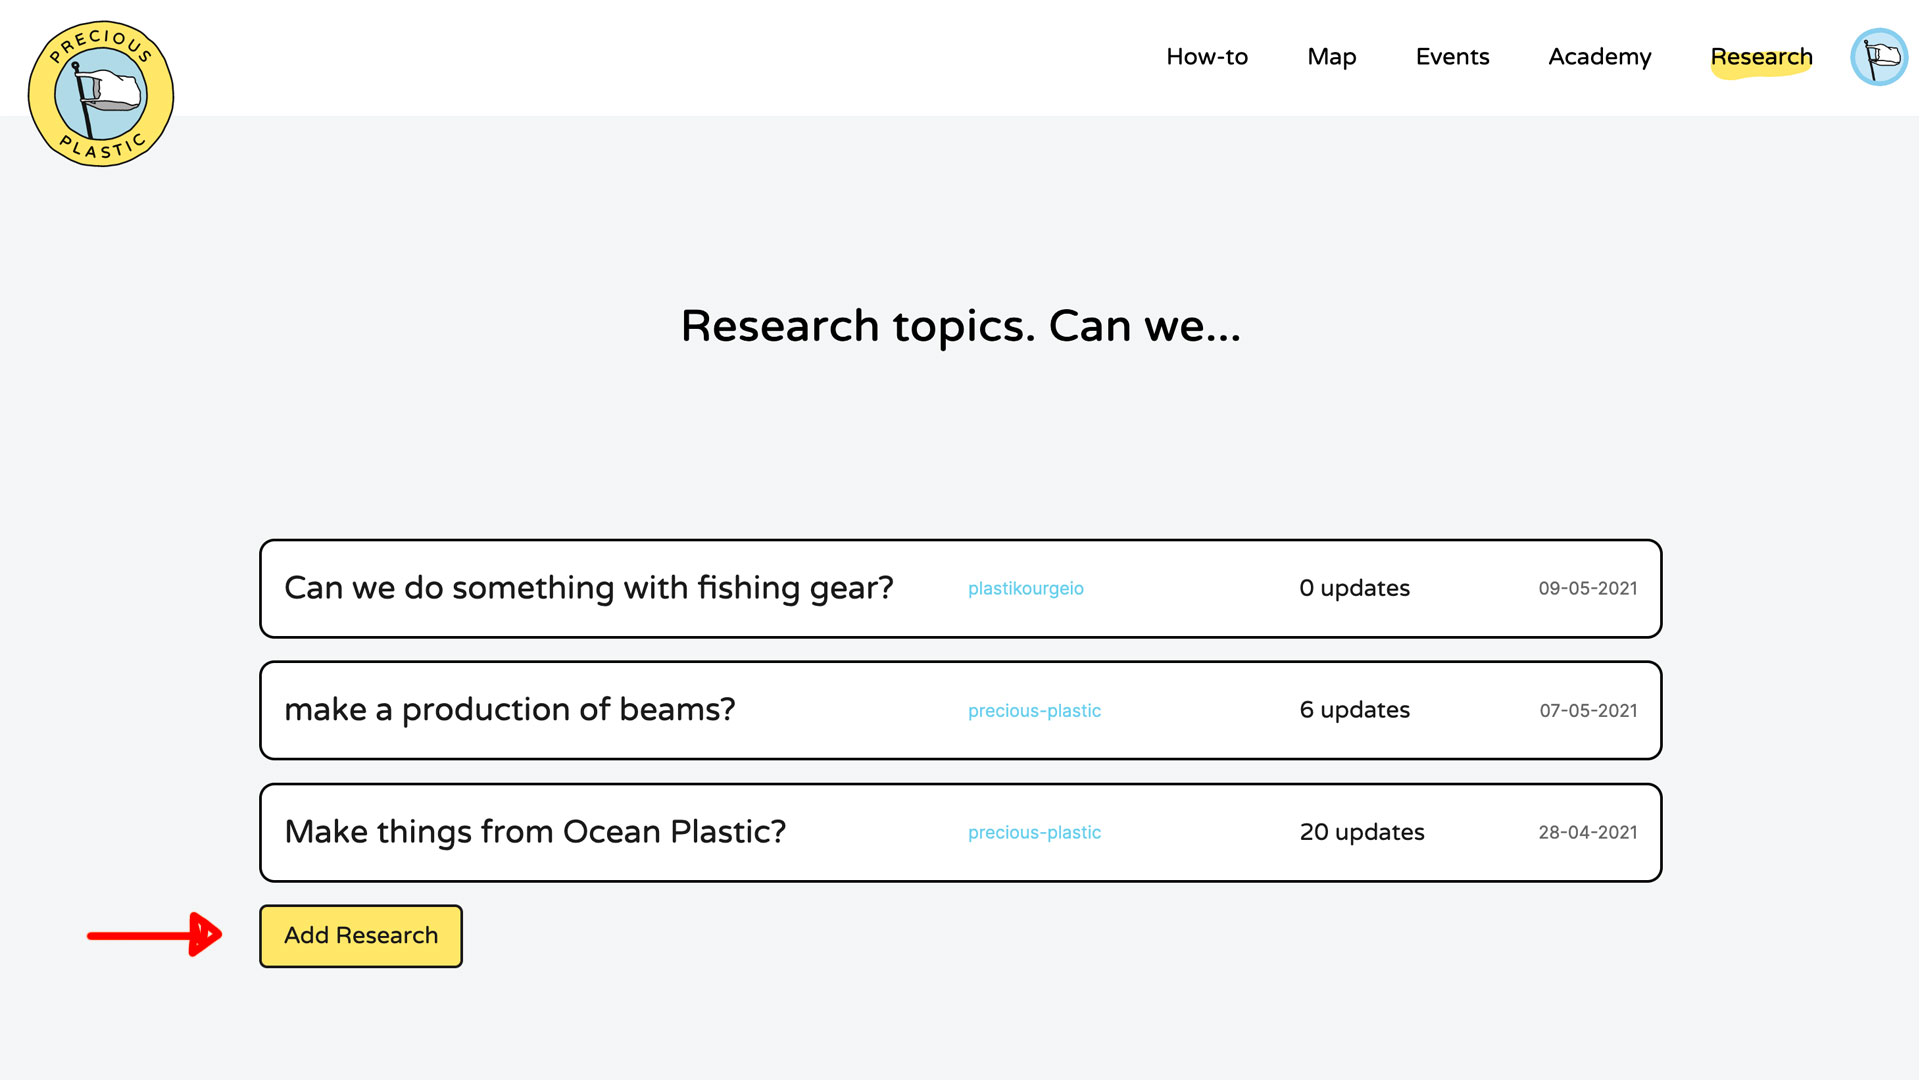Screen dimensions: 1920x1080
Task: Click the date 09-05-2021
Action: (1587, 589)
